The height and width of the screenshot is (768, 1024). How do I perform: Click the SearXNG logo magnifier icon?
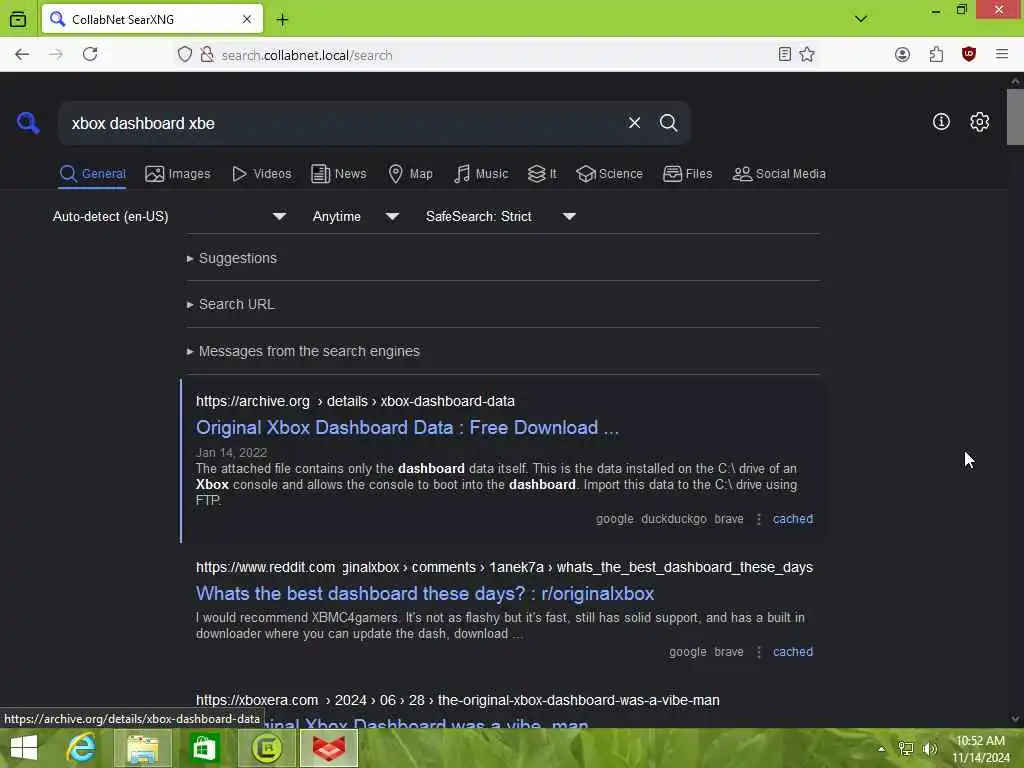pos(27,122)
